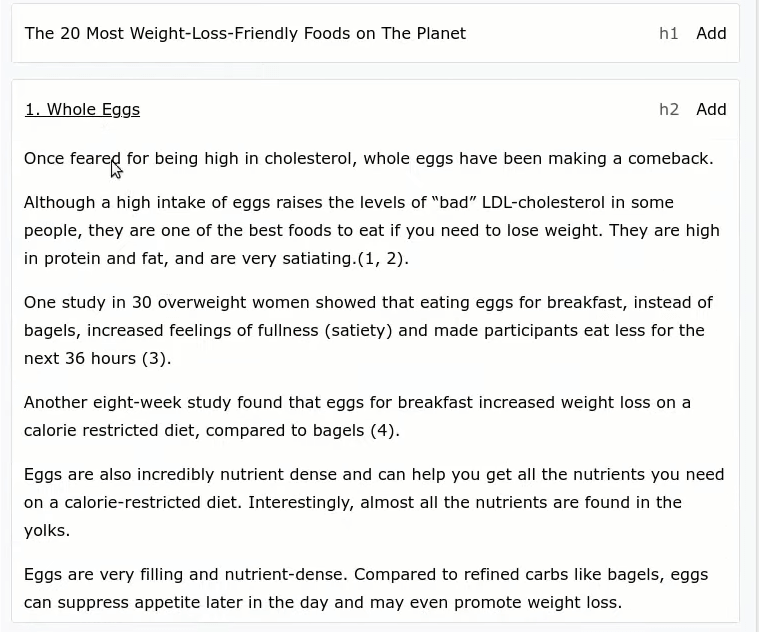Click the "(3)" citation after "36 hours"
759x632 pixels.
[x=156, y=359]
